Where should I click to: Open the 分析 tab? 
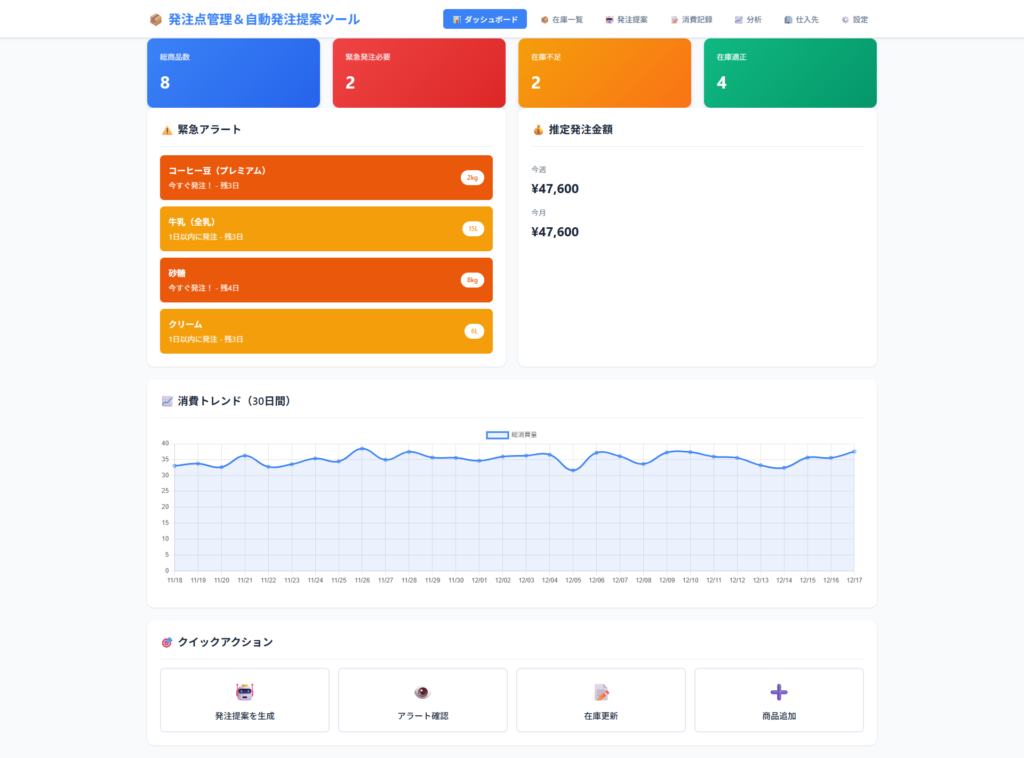[748, 19]
